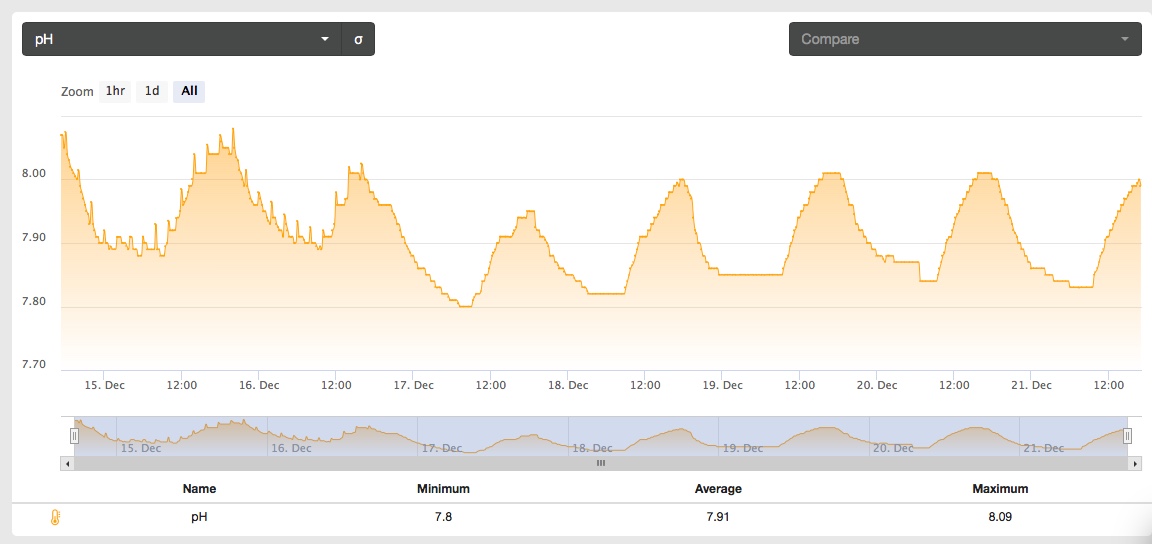Click the maximum value 8.09

coord(1000,518)
